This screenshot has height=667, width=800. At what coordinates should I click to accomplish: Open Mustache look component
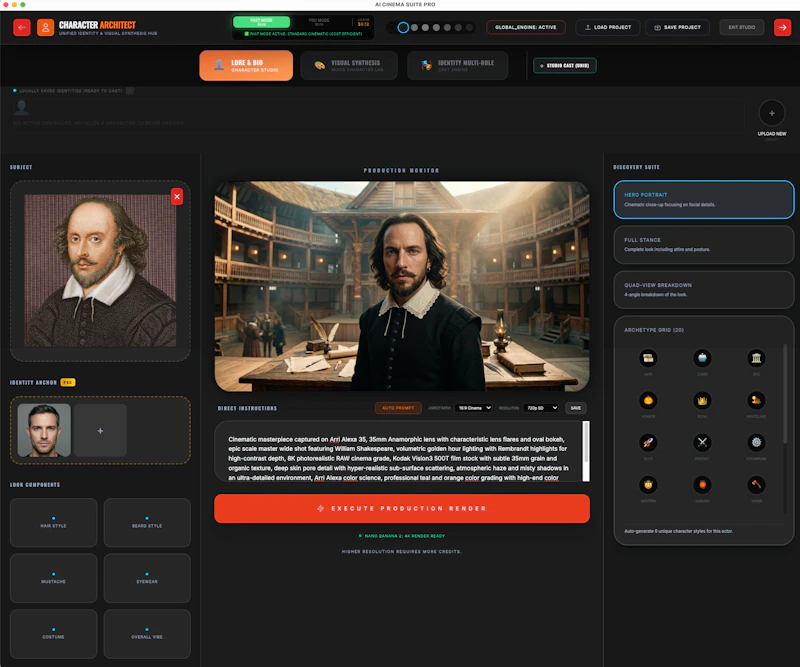click(x=54, y=578)
